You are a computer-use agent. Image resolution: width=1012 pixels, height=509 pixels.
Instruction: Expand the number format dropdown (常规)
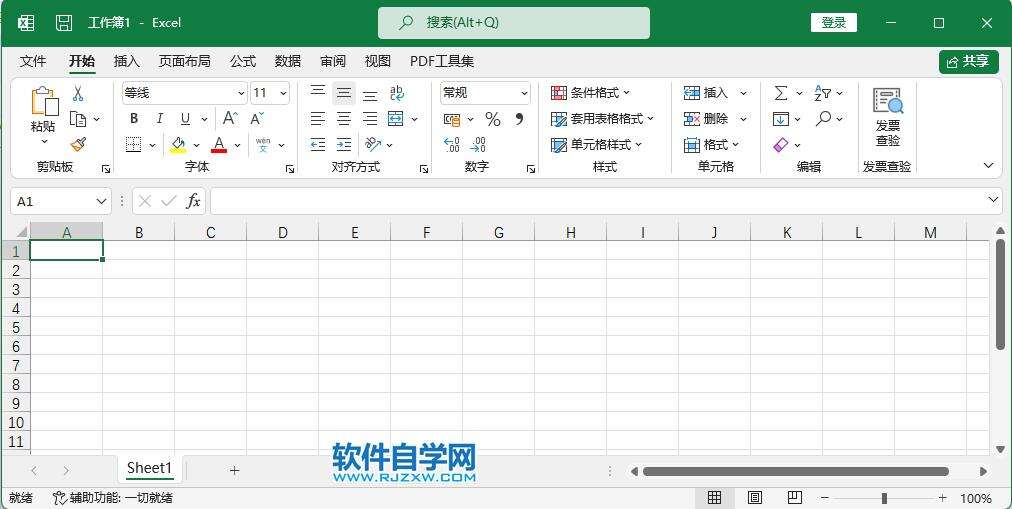(524, 93)
